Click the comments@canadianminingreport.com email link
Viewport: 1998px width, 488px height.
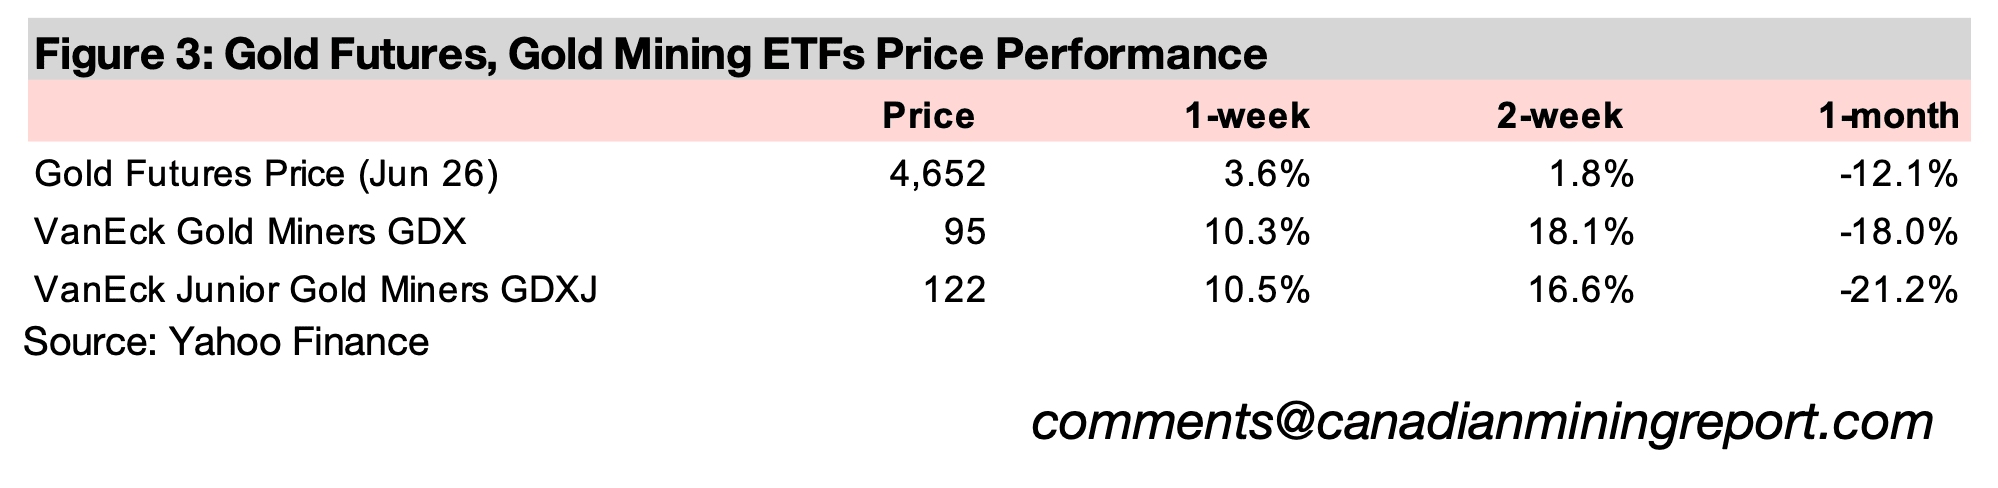[1481, 423]
